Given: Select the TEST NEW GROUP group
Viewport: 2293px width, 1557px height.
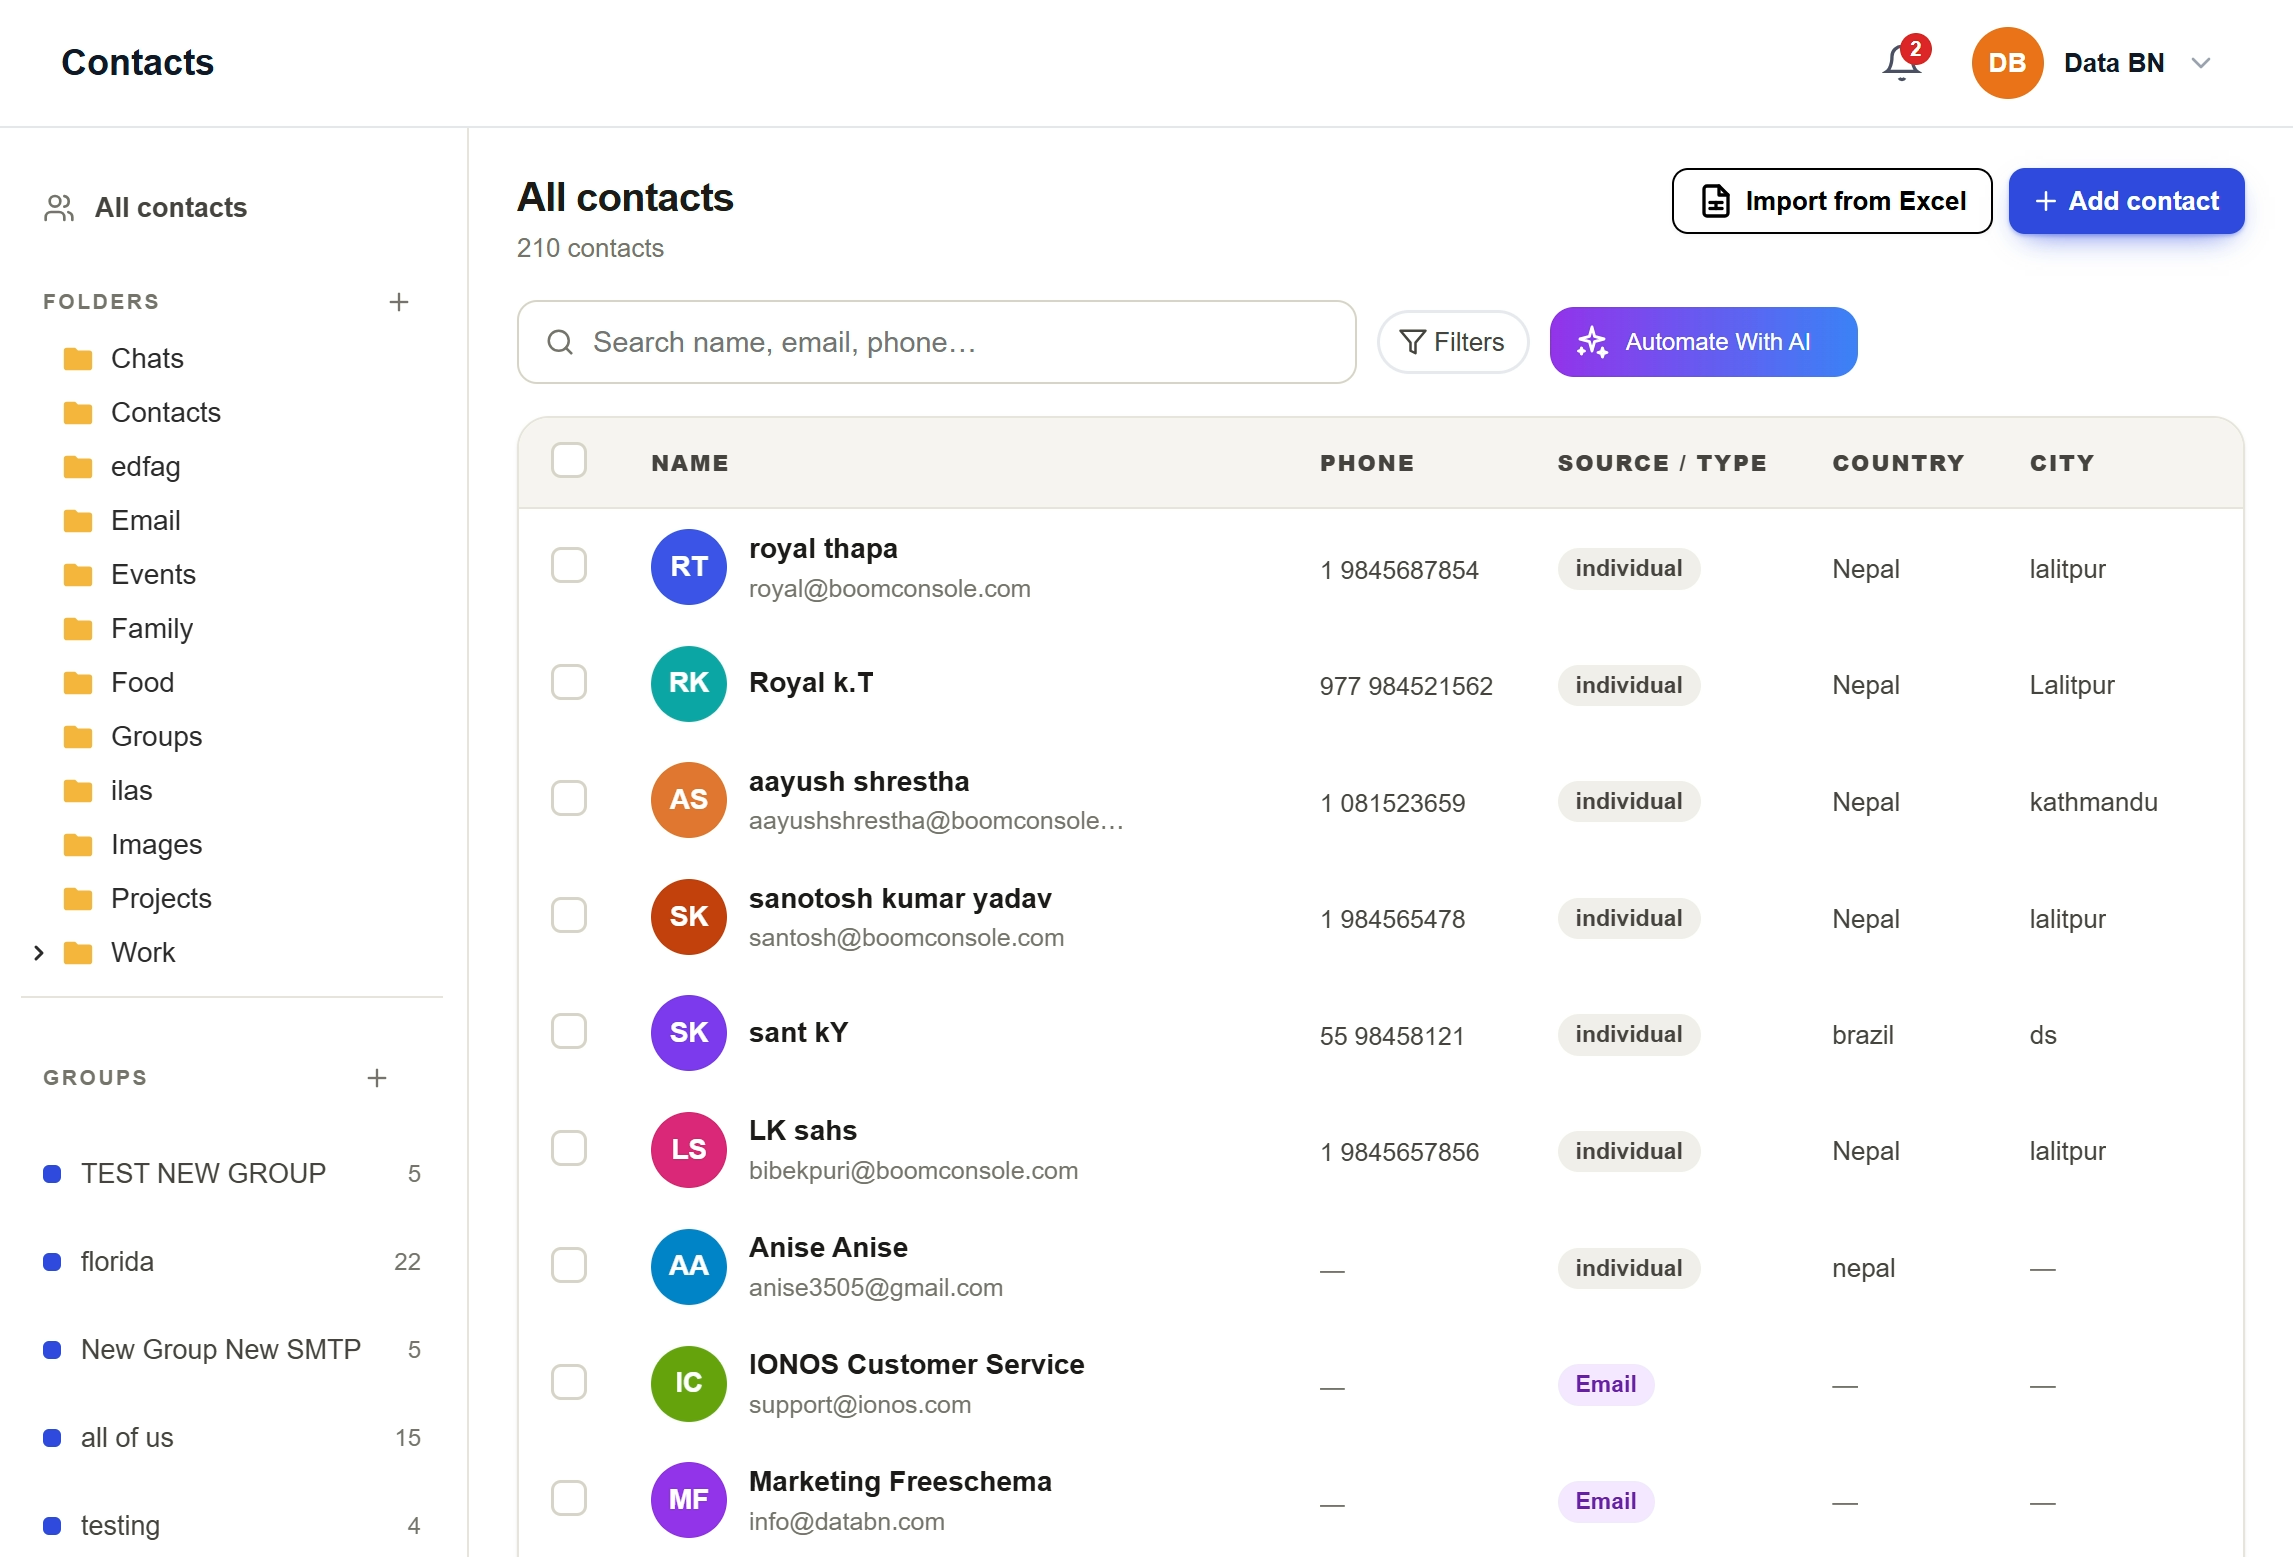Looking at the screenshot, I should pos(232,1173).
